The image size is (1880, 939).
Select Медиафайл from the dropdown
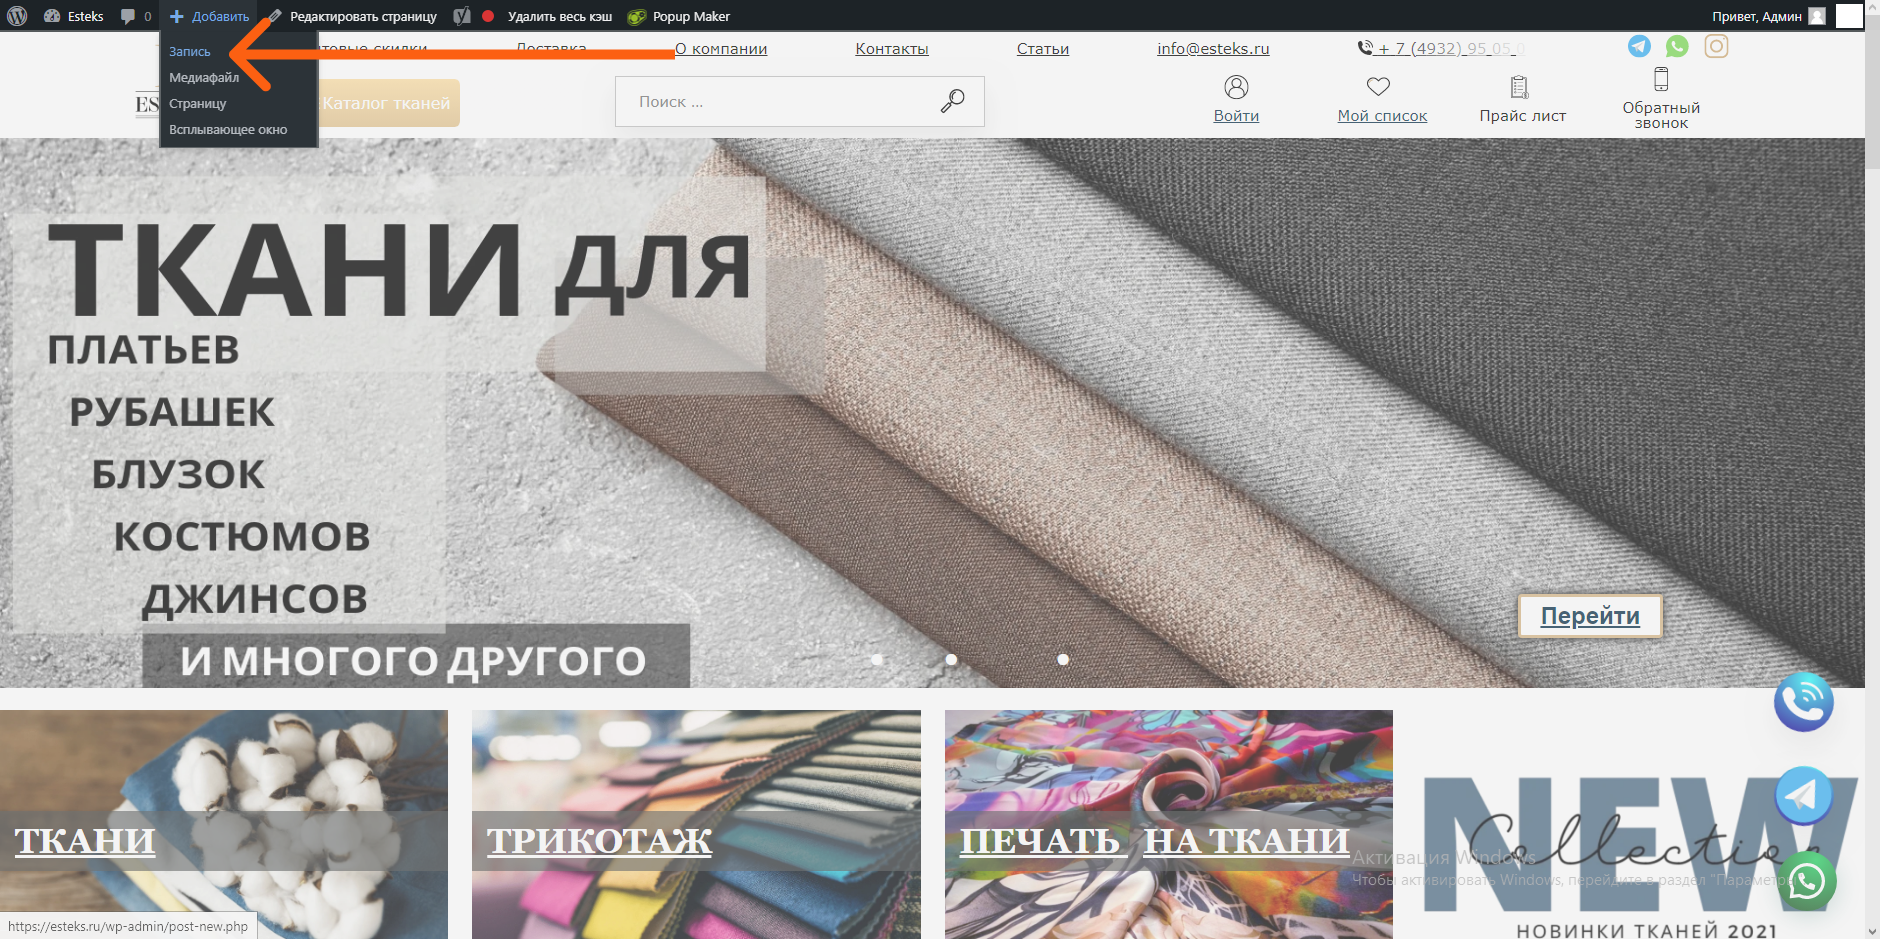point(204,77)
